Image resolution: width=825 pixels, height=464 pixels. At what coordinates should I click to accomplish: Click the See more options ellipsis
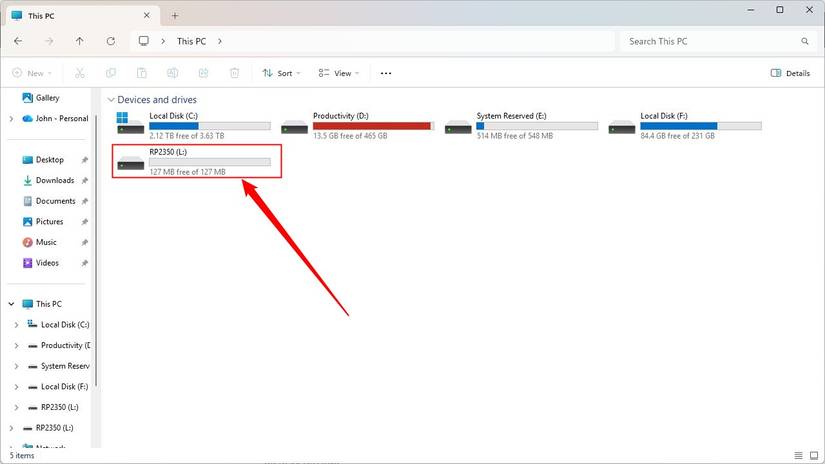[x=386, y=73]
